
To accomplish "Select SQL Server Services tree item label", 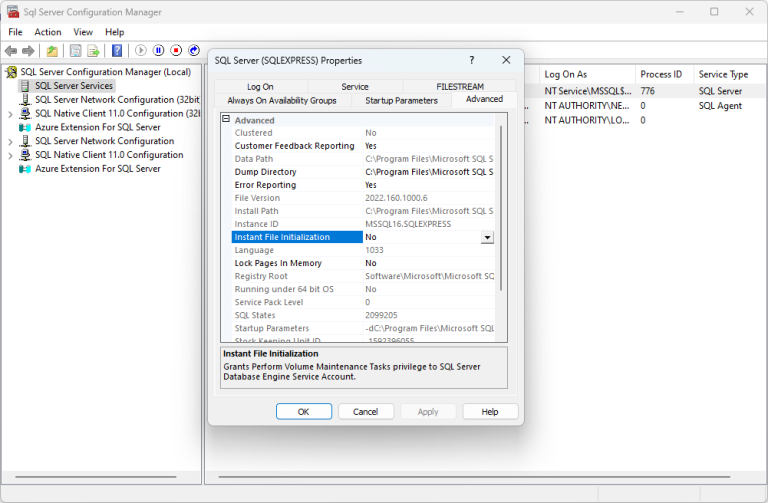I will tap(74, 86).
